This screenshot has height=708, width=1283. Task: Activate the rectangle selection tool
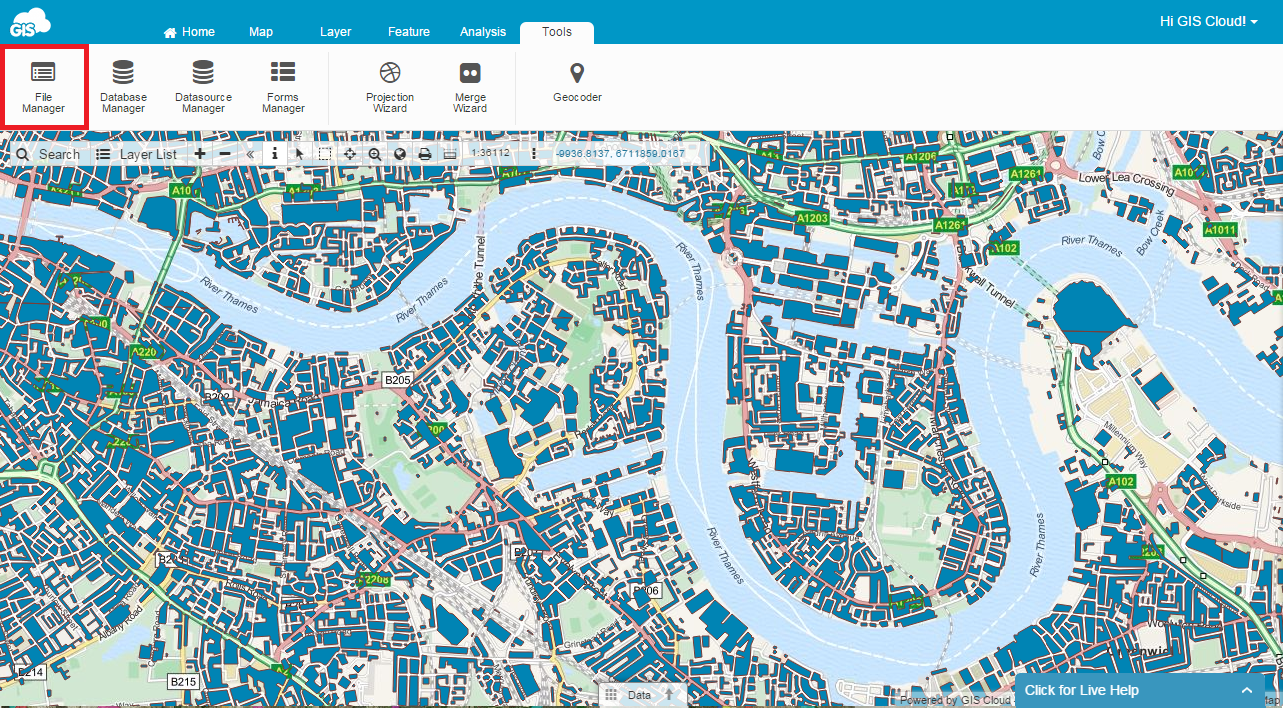coord(325,154)
